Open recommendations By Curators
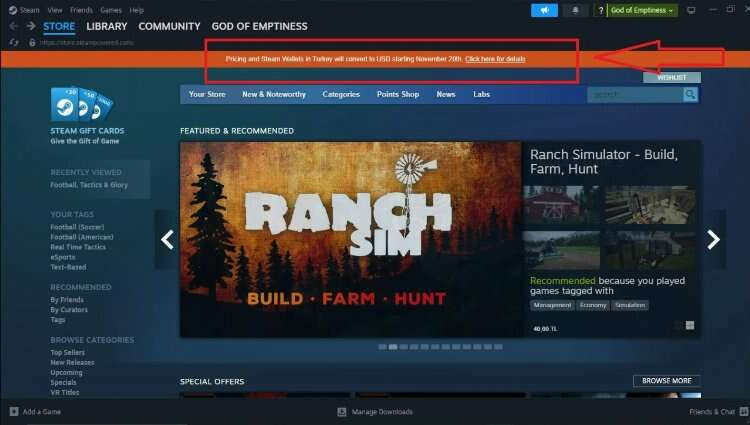Image resolution: width=750 pixels, height=425 pixels. [69, 310]
